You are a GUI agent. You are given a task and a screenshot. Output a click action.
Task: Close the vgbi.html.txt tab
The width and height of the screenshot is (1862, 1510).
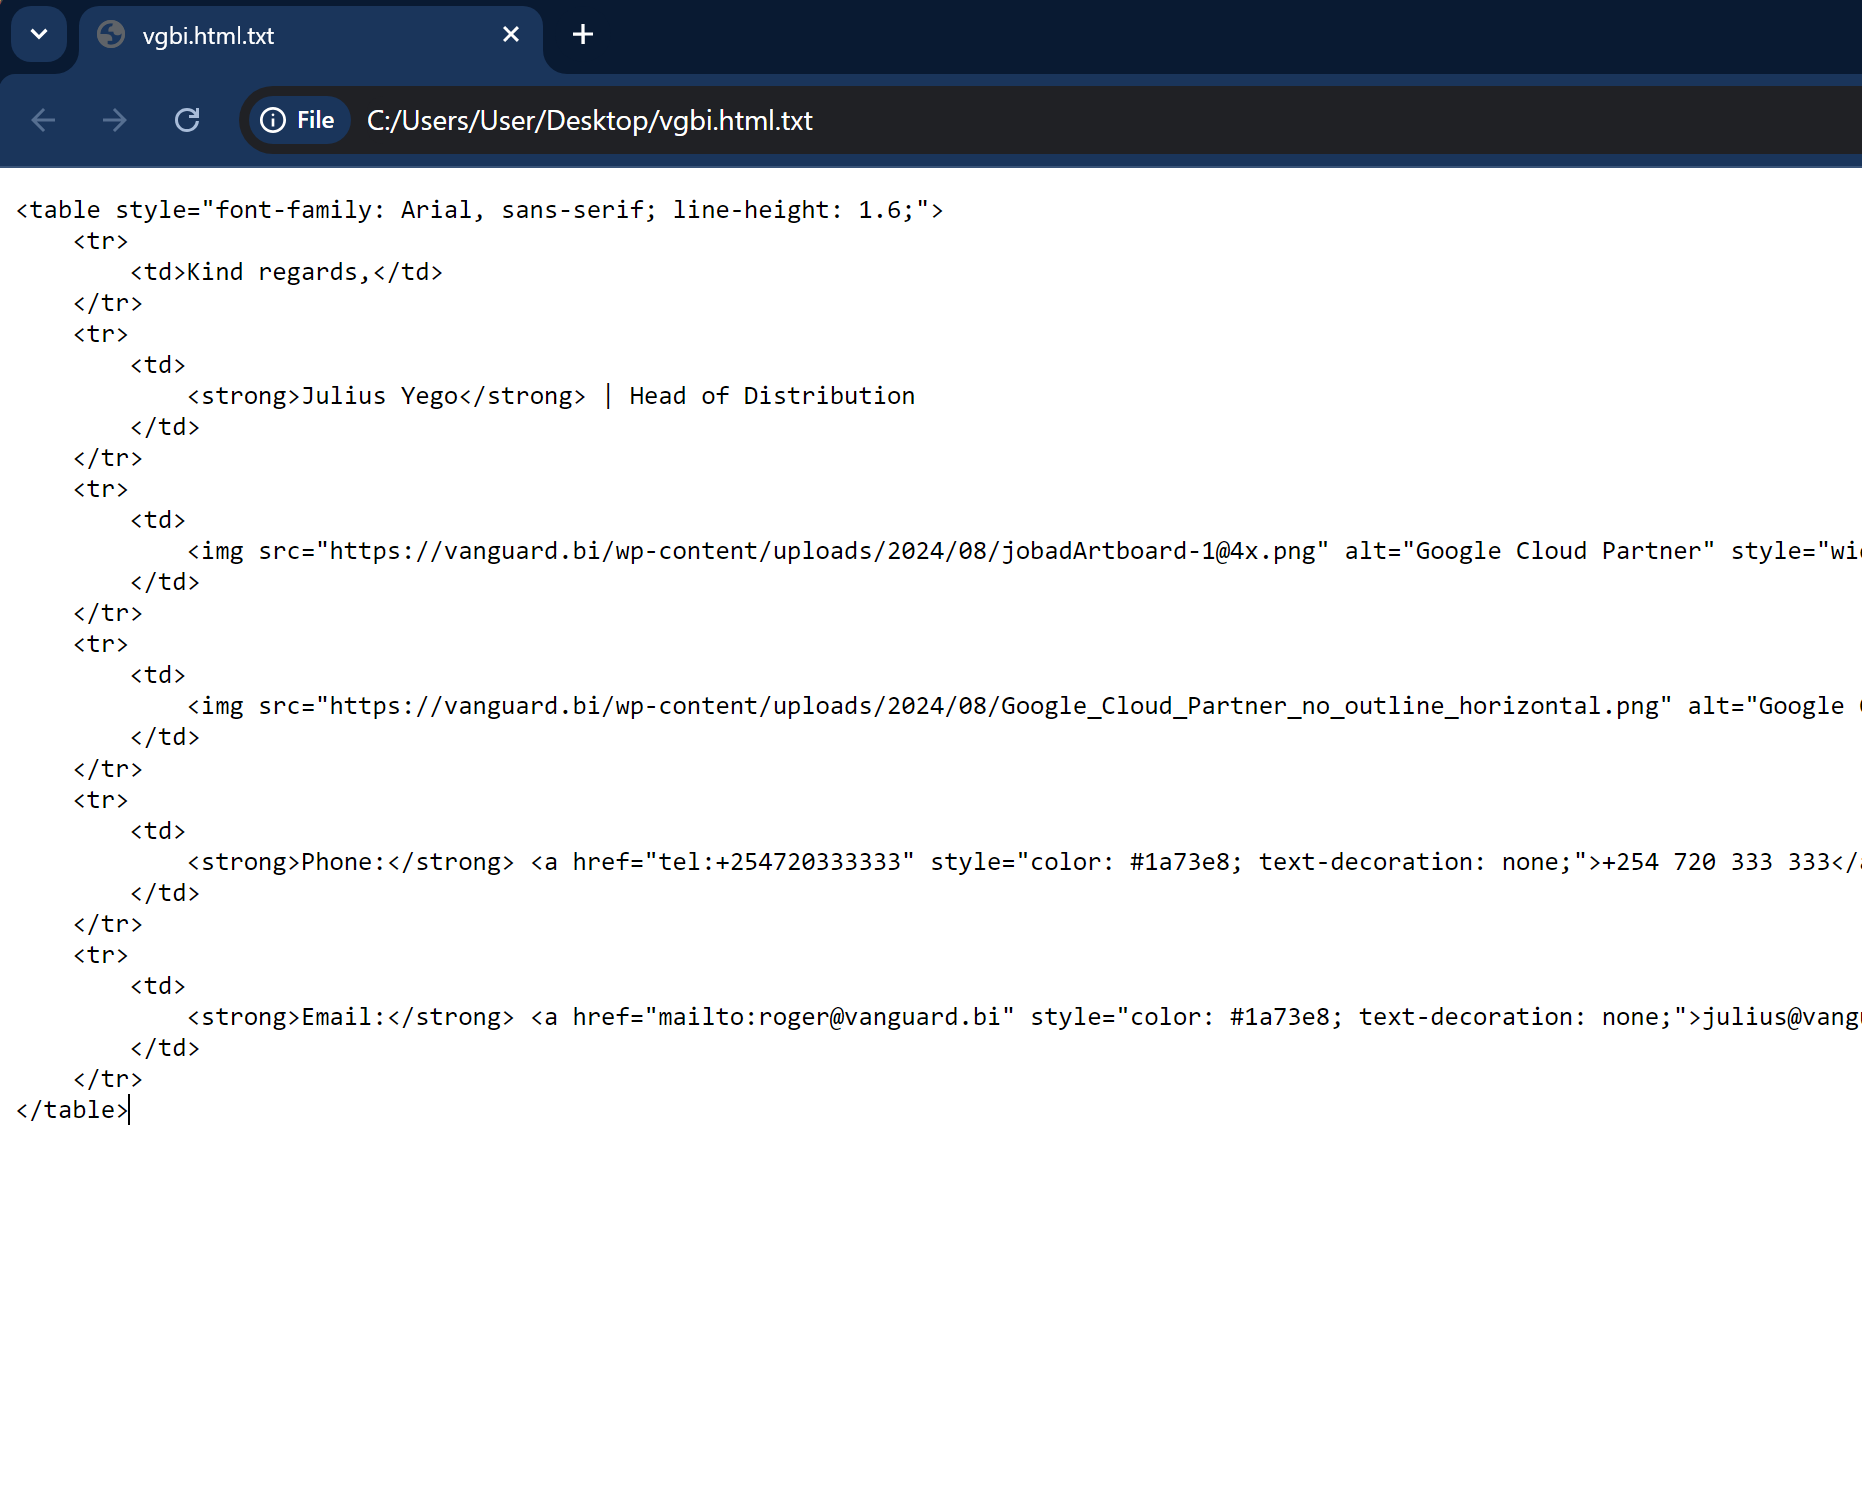click(x=511, y=35)
